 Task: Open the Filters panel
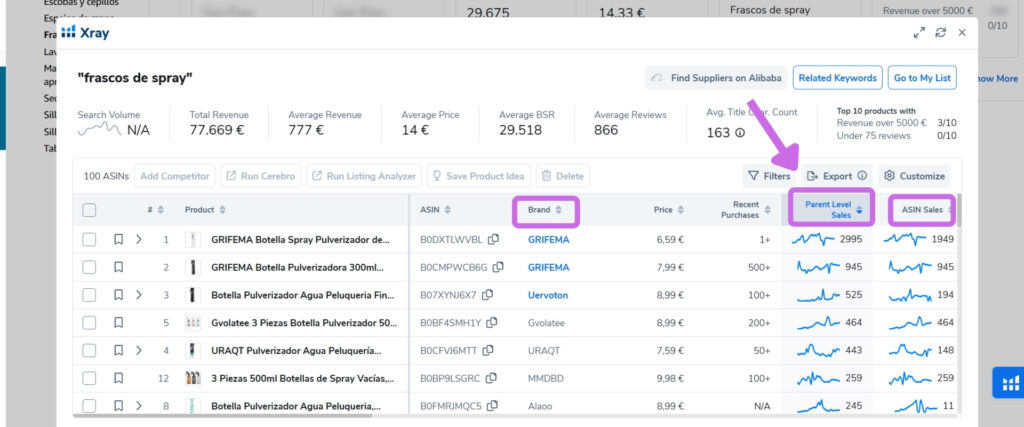tap(769, 176)
